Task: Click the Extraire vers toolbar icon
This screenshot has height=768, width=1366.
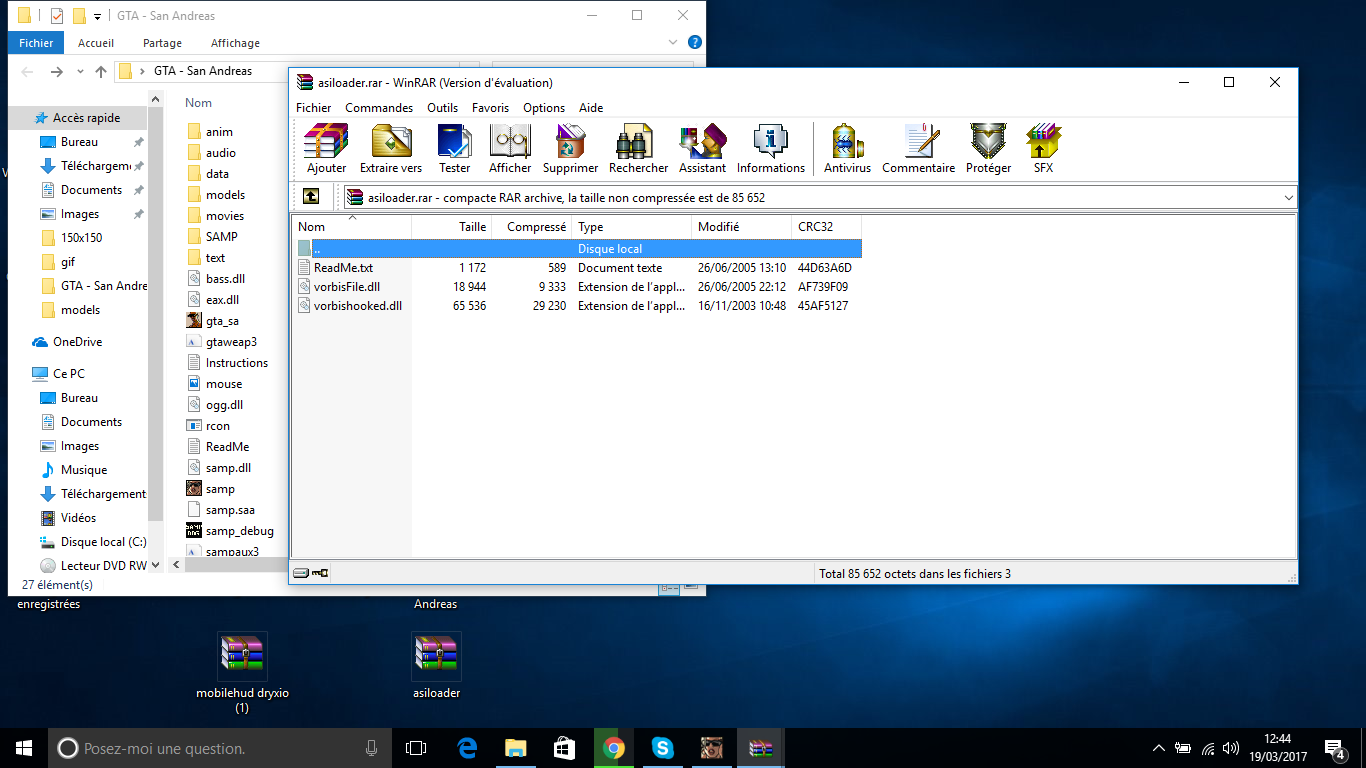Action: click(x=391, y=149)
